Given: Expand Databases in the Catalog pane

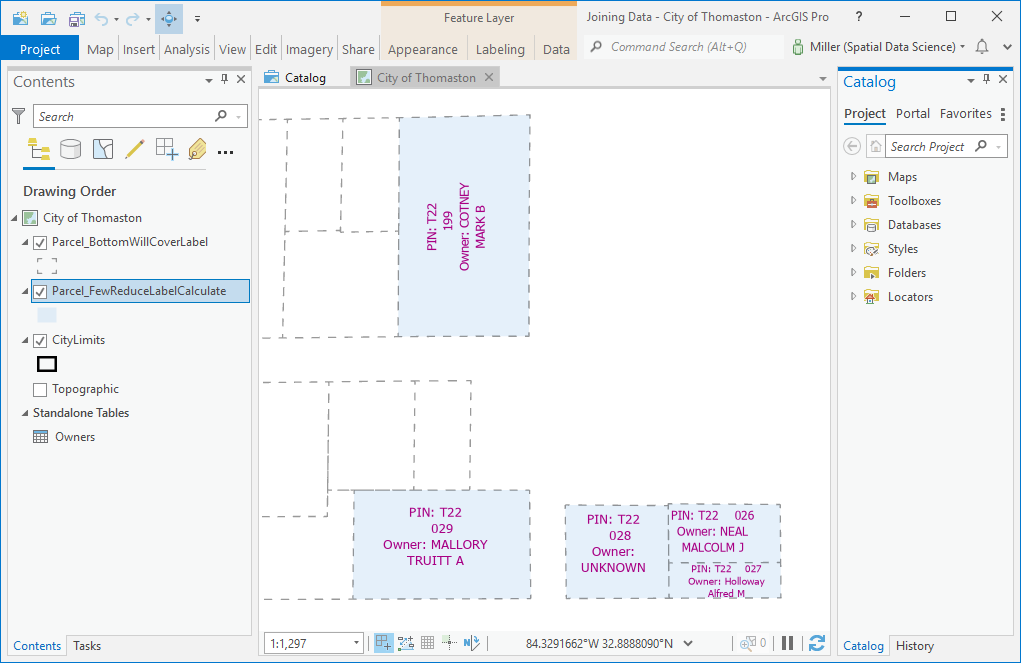Looking at the screenshot, I should pyautogui.click(x=852, y=224).
